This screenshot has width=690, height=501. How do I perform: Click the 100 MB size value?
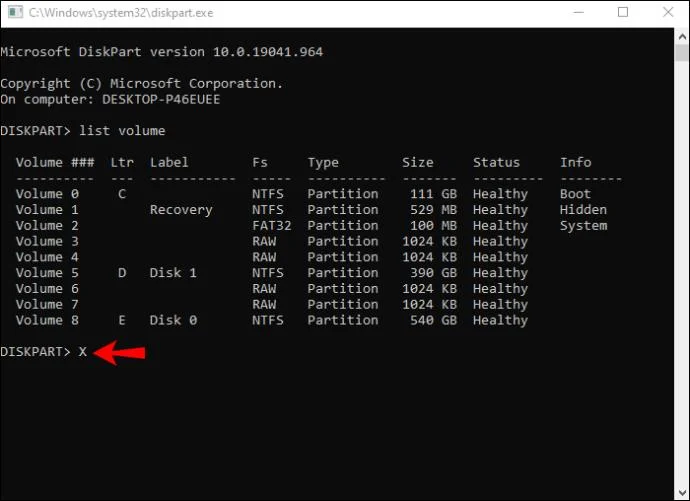click(433, 226)
